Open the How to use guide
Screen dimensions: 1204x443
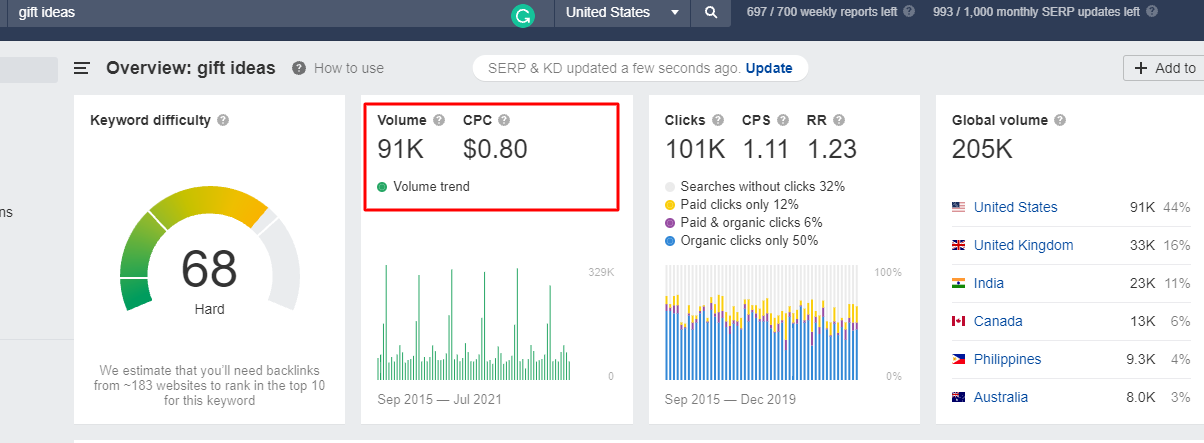(338, 68)
